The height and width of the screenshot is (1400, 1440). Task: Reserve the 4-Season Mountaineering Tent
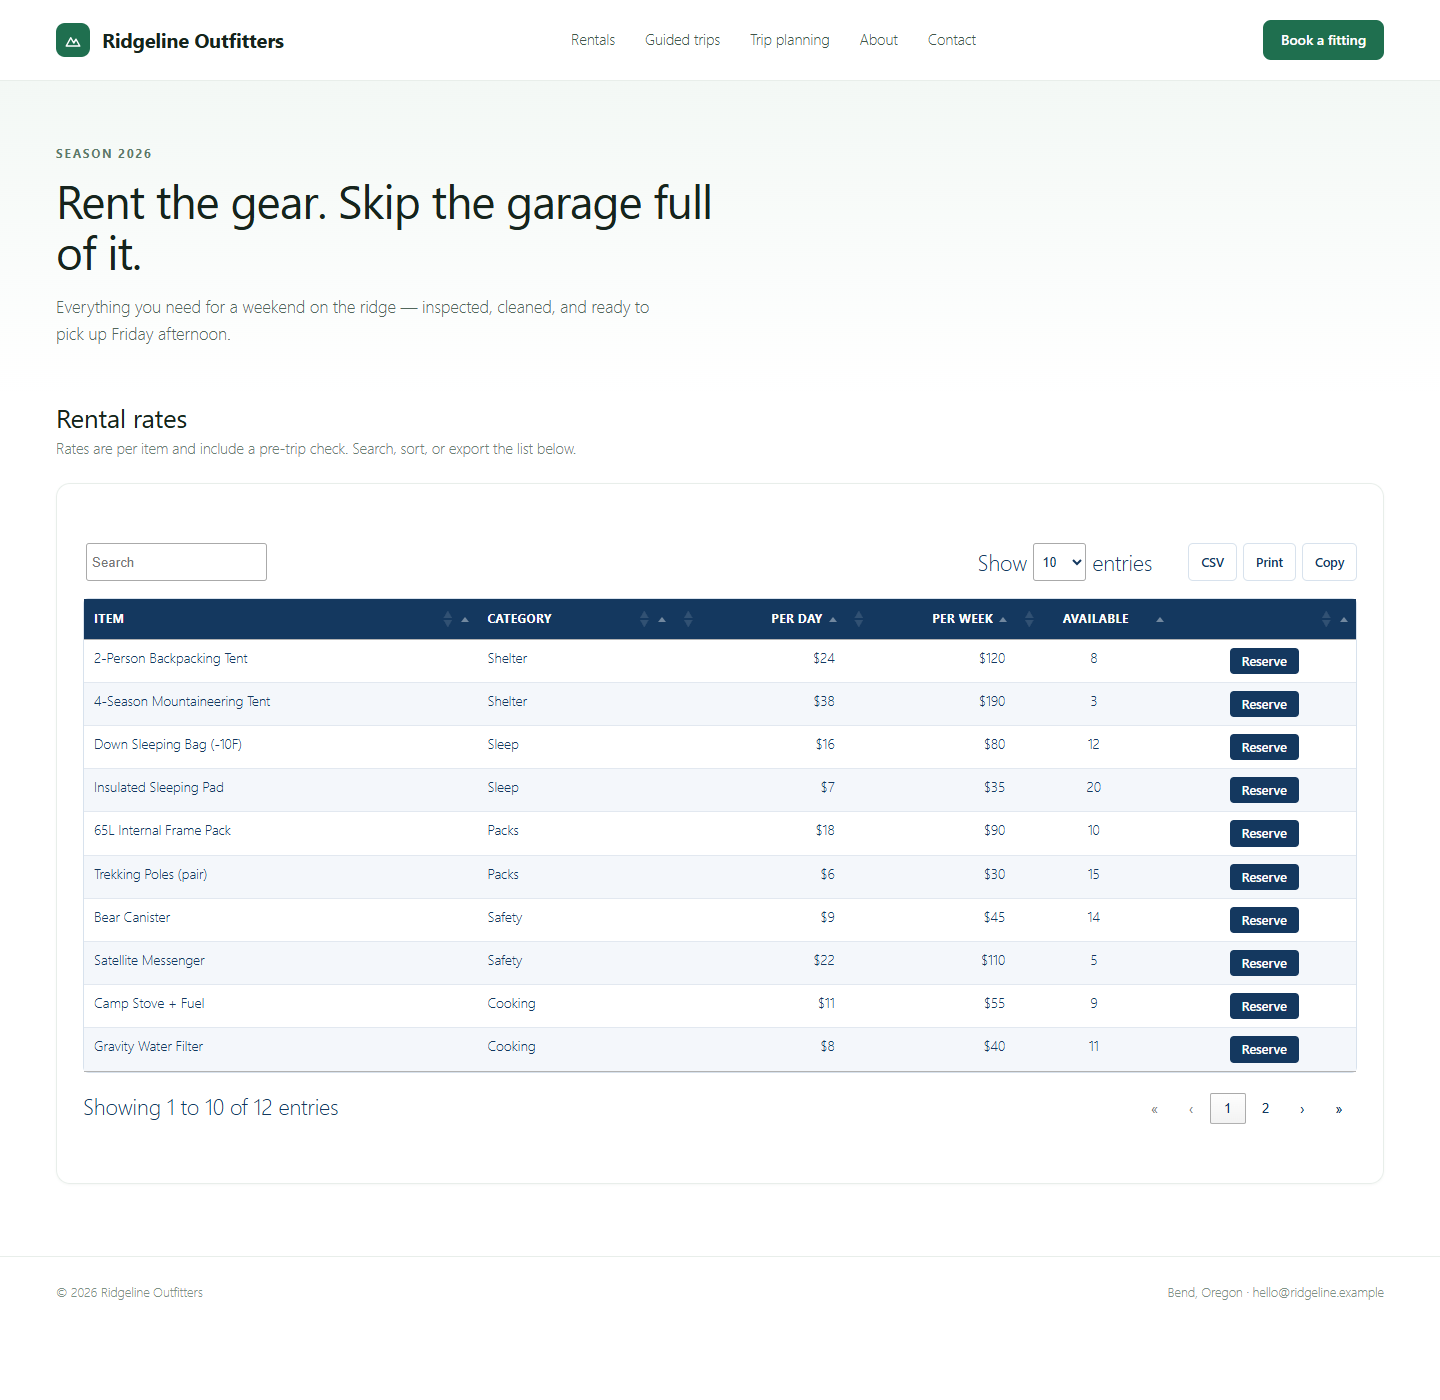pos(1264,704)
